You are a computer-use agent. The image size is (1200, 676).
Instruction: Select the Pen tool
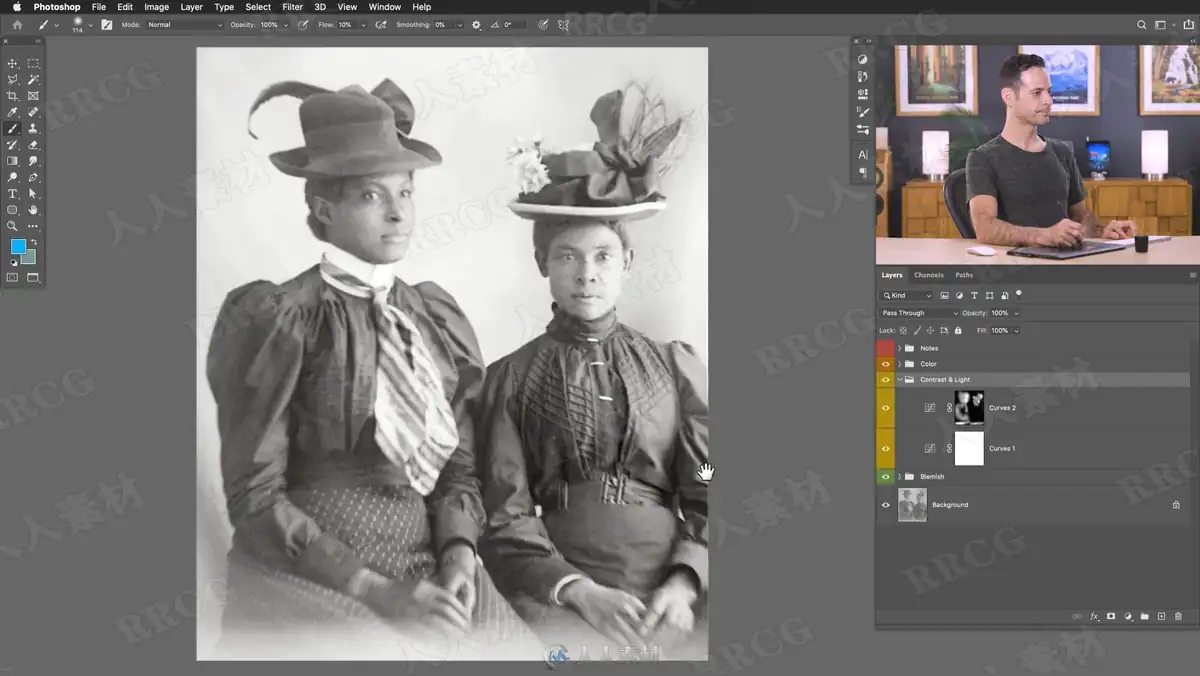click(33, 177)
